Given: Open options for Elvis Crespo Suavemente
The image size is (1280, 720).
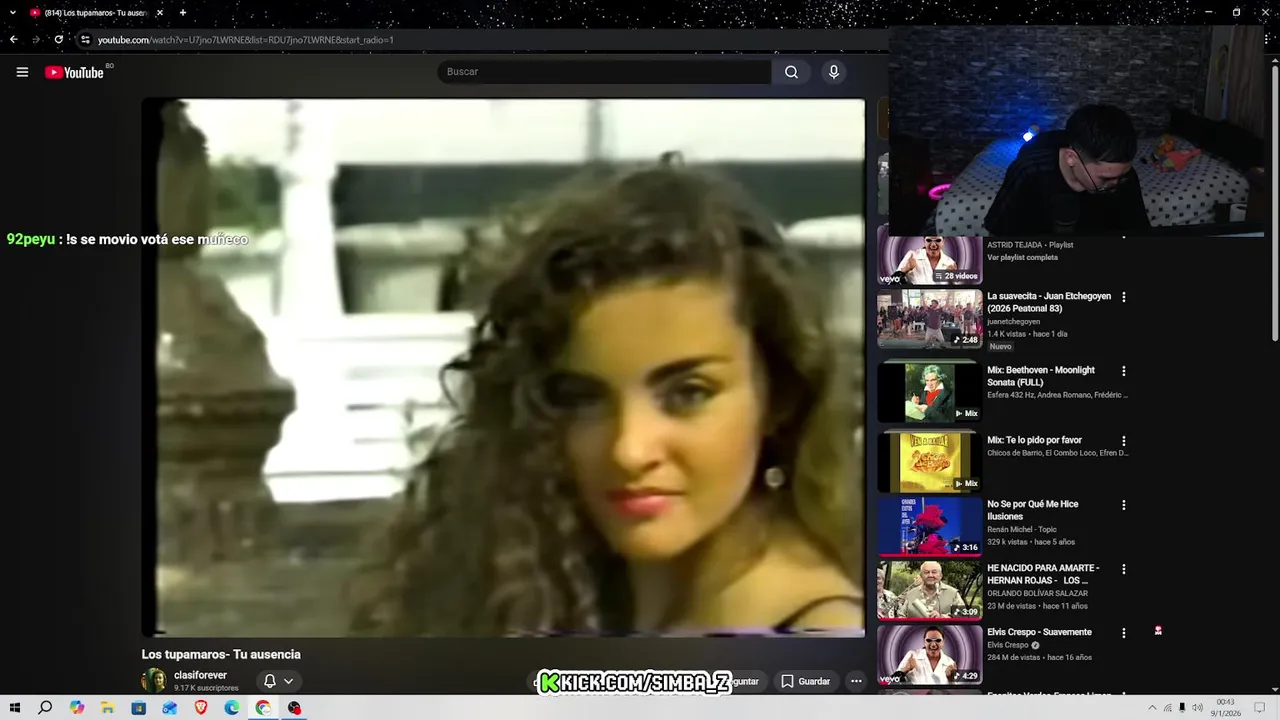Looking at the screenshot, I should [x=1123, y=633].
